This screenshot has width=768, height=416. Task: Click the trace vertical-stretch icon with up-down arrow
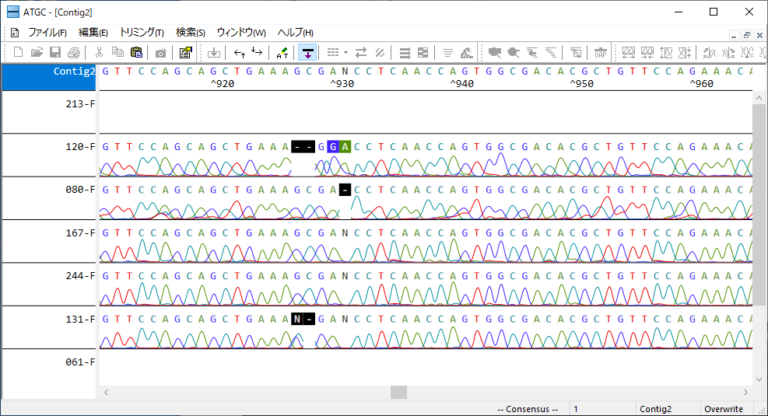666,52
